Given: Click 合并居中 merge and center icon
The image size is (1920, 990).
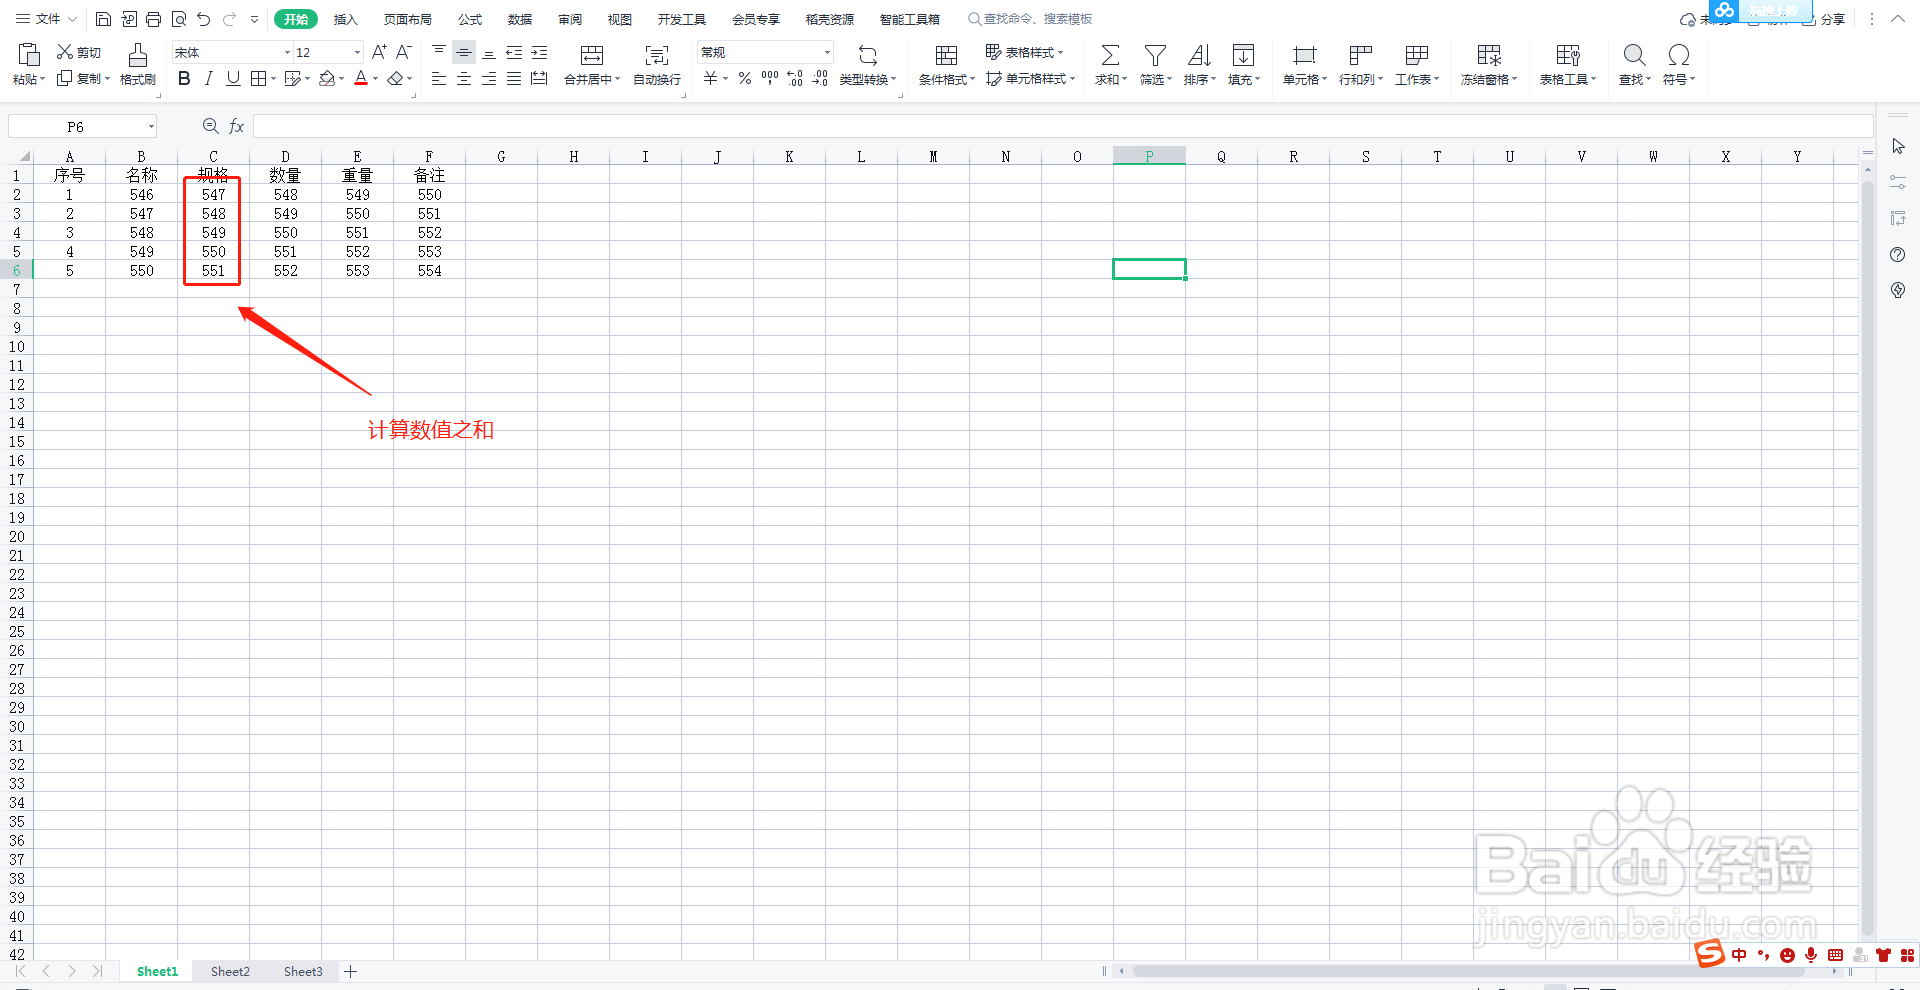Looking at the screenshot, I should (x=592, y=55).
